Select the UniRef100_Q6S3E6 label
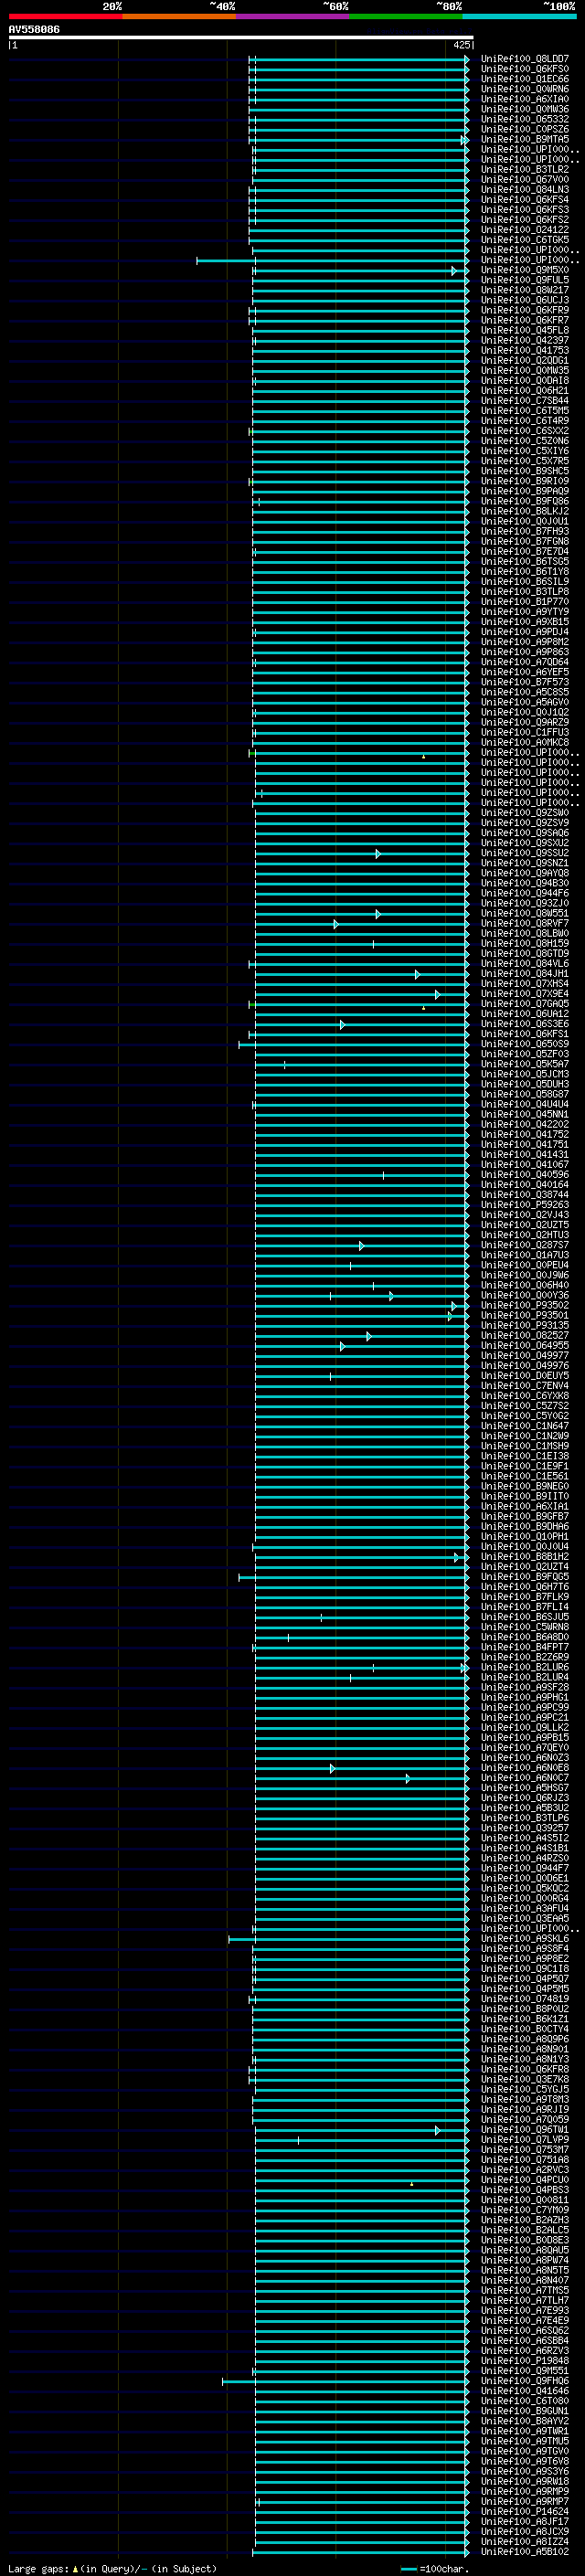 (x=525, y=1024)
